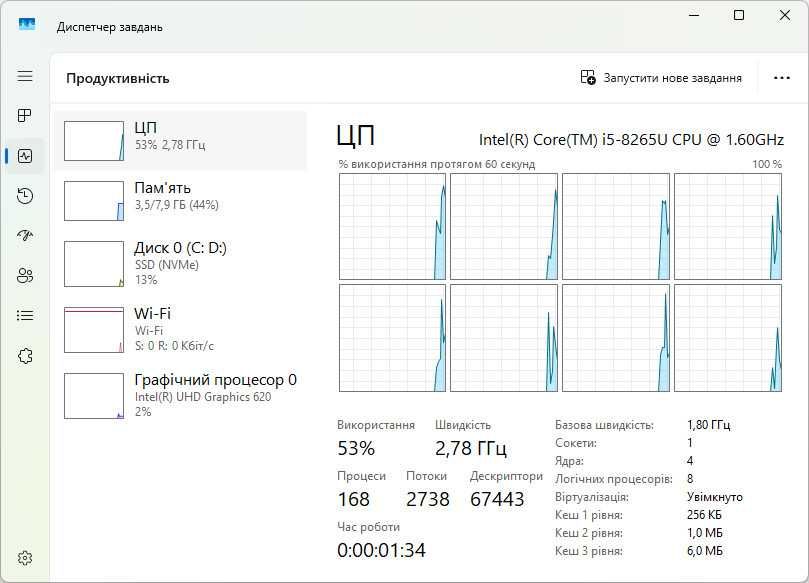809x583 pixels.
Task: Open the three-dot more options menu
Action: tap(782, 78)
